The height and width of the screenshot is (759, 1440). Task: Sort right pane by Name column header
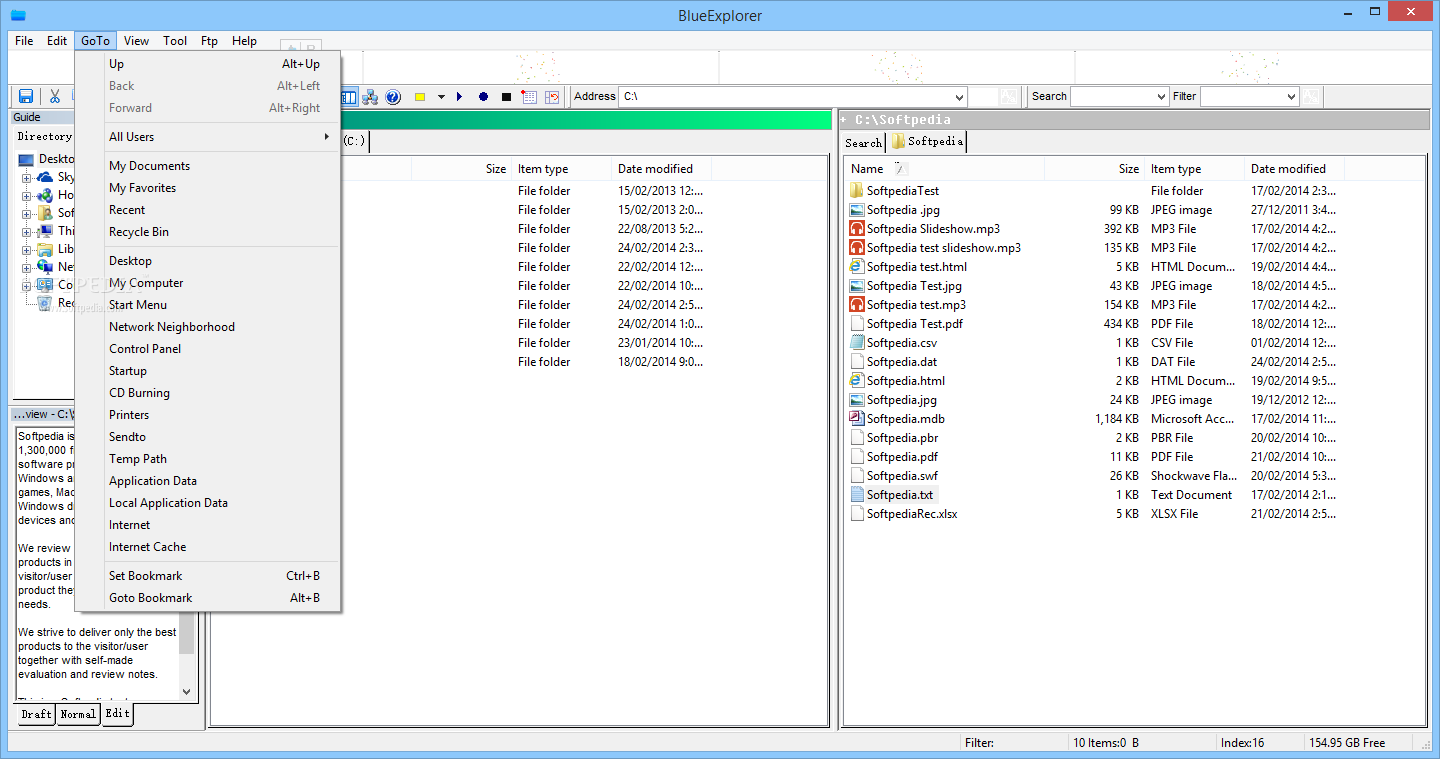pyautogui.click(x=944, y=169)
